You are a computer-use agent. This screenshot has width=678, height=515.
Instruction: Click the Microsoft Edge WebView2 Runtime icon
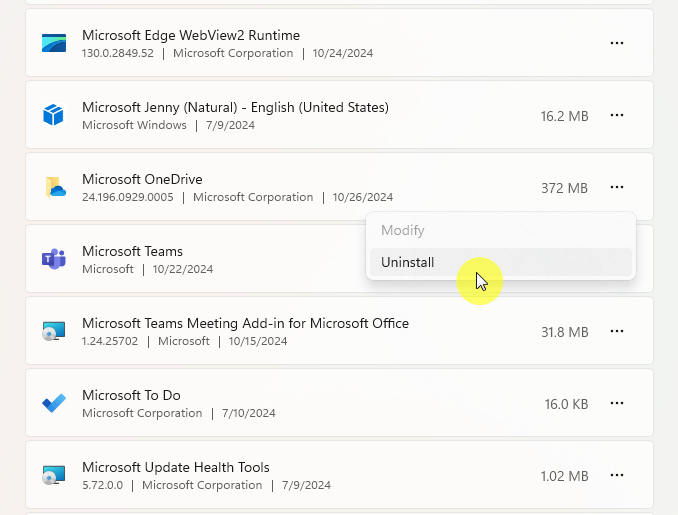click(54, 43)
